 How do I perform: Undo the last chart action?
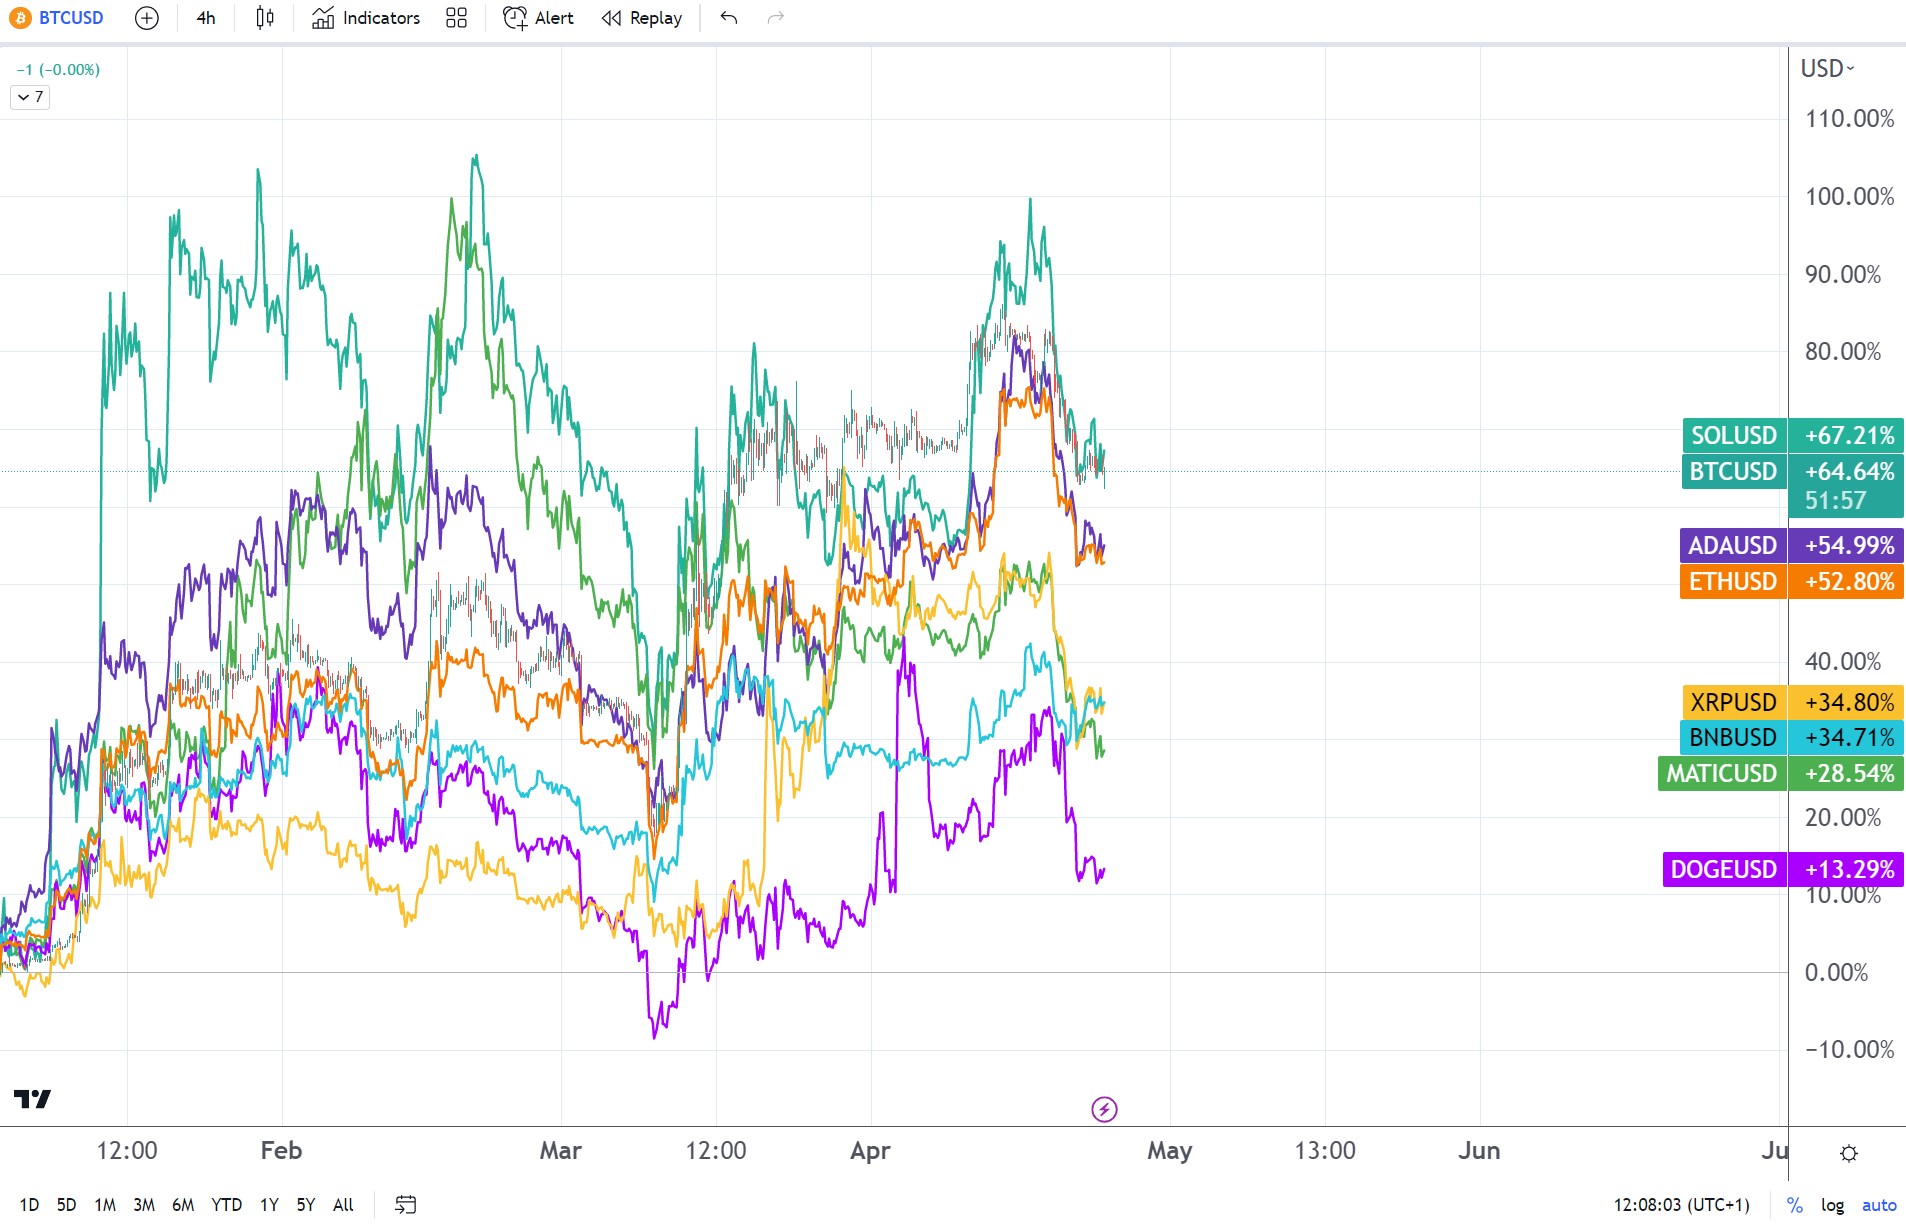(729, 18)
